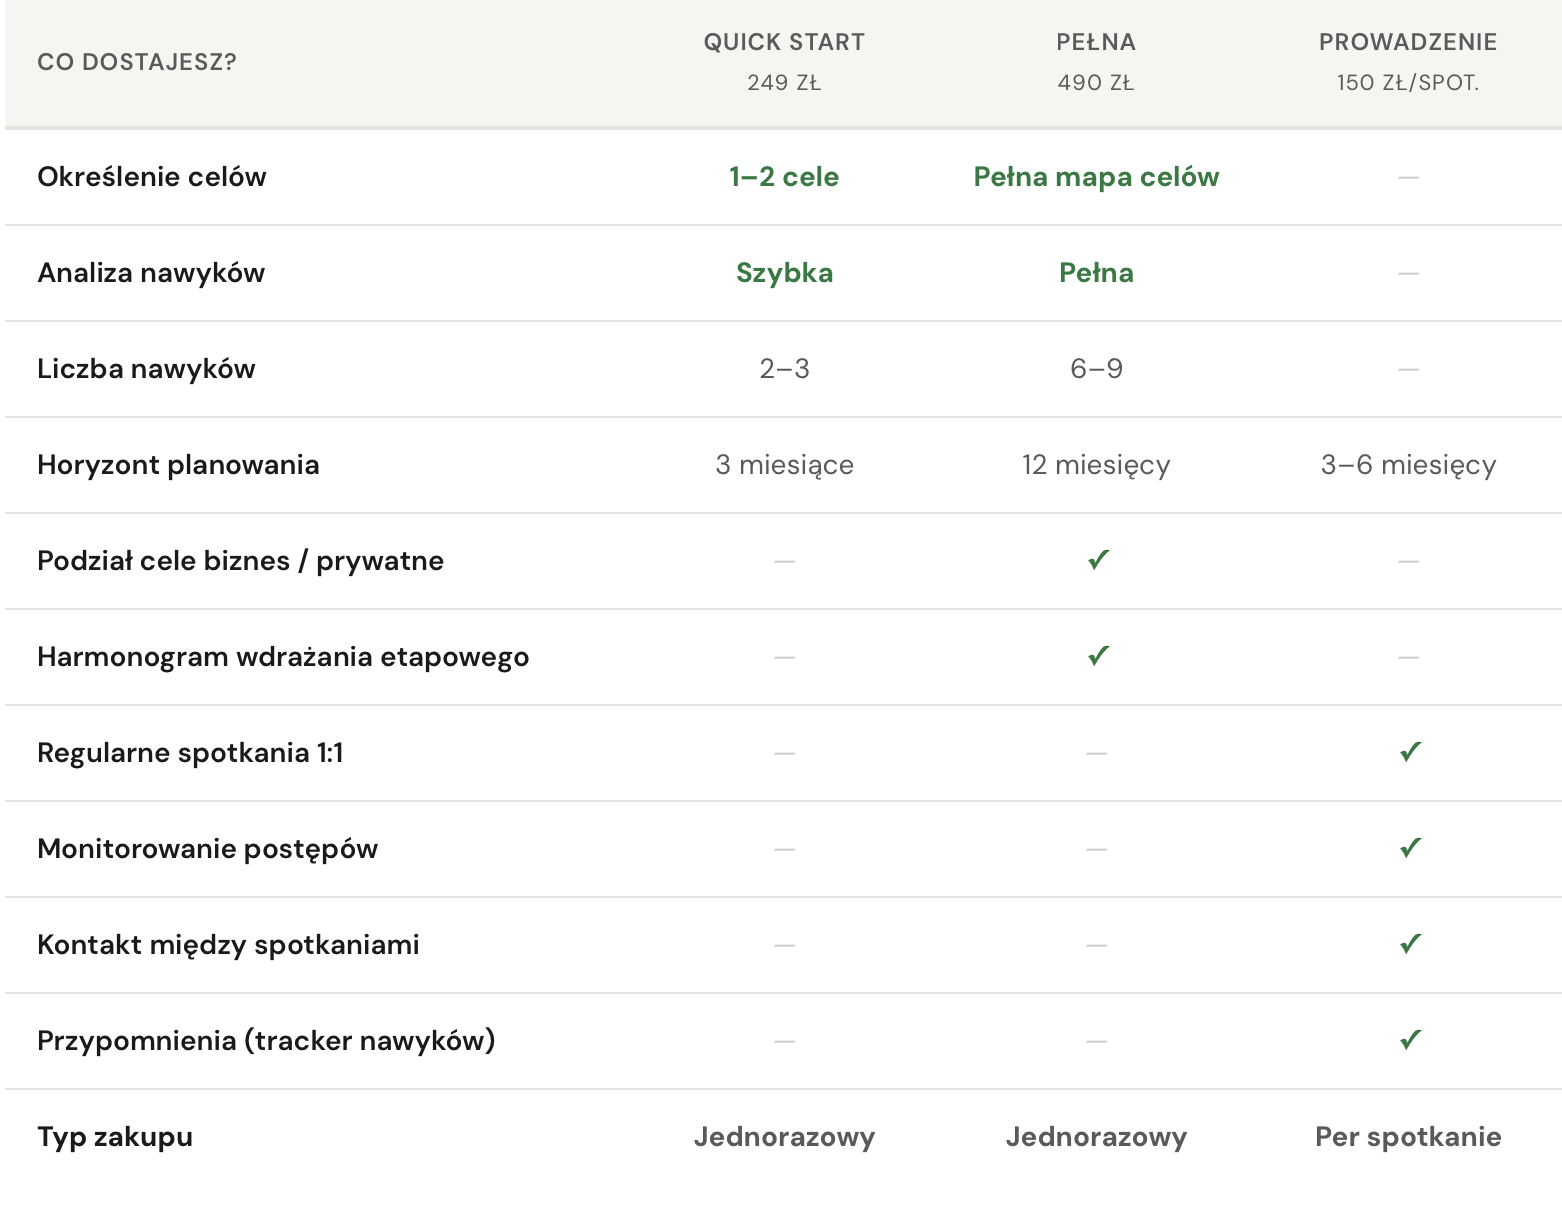Click the green '1–2 cele' text

(x=784, y=177)
